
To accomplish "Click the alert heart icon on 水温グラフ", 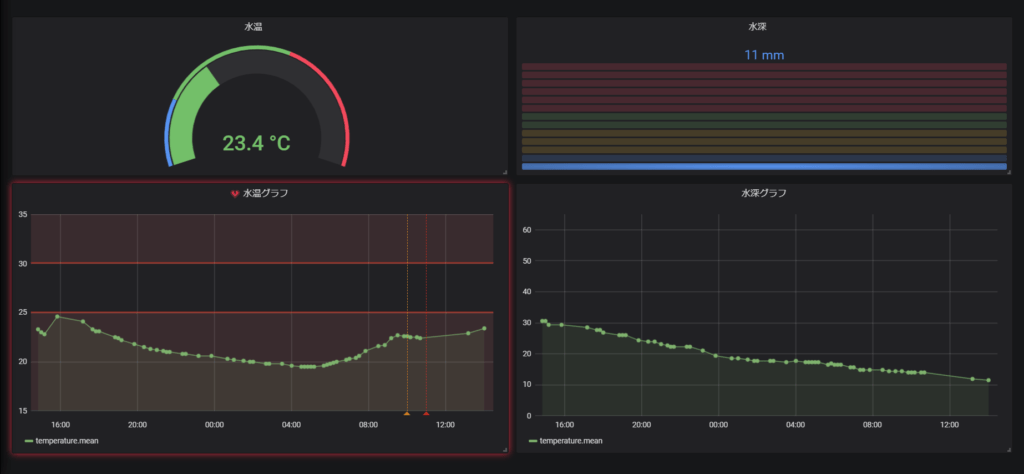I will [x=235, y=194].
